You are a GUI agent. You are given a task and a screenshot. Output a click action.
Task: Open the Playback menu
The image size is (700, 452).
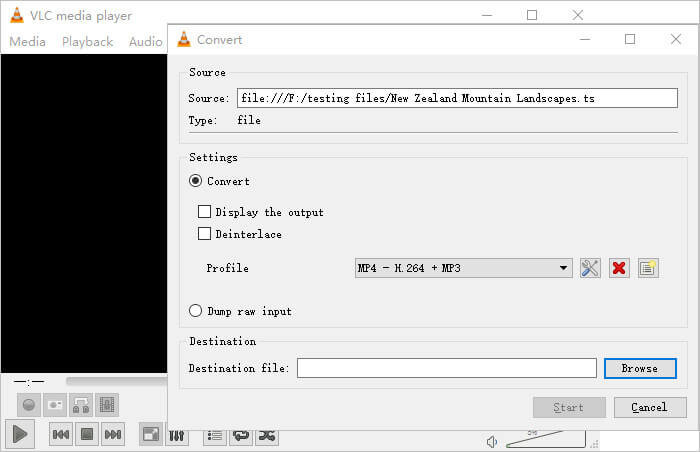(88, 42)
